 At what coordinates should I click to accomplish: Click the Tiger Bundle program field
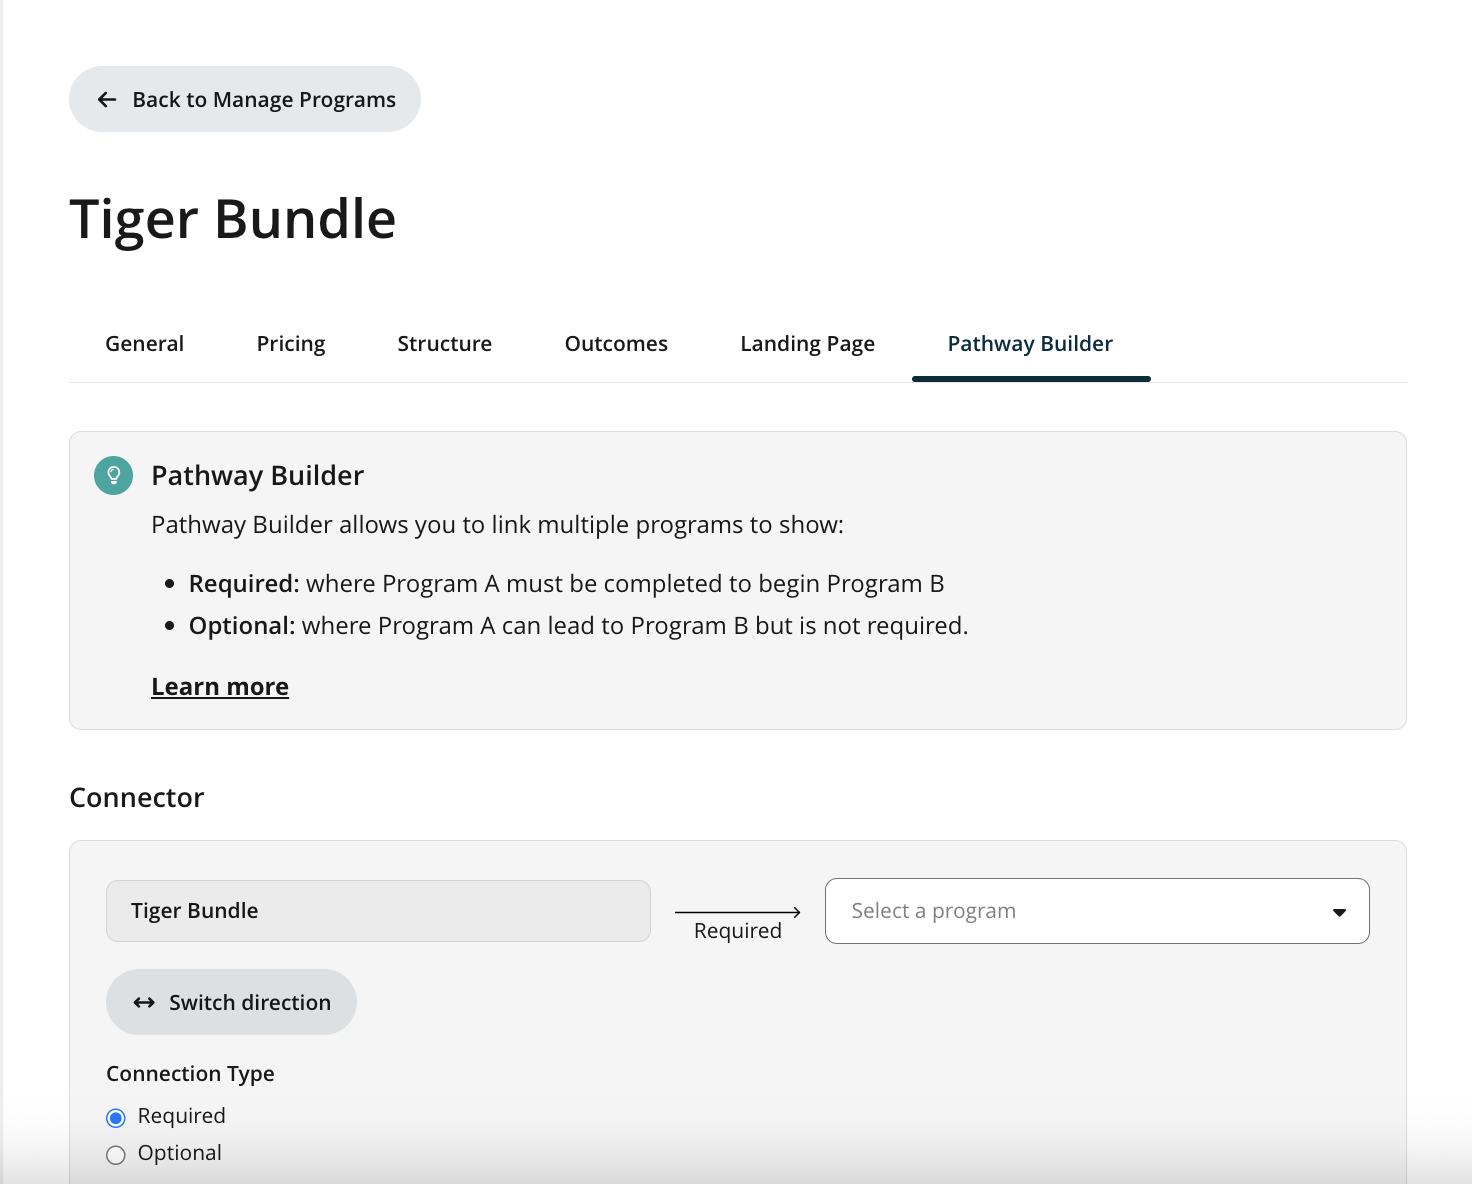[x=378, y=911]
